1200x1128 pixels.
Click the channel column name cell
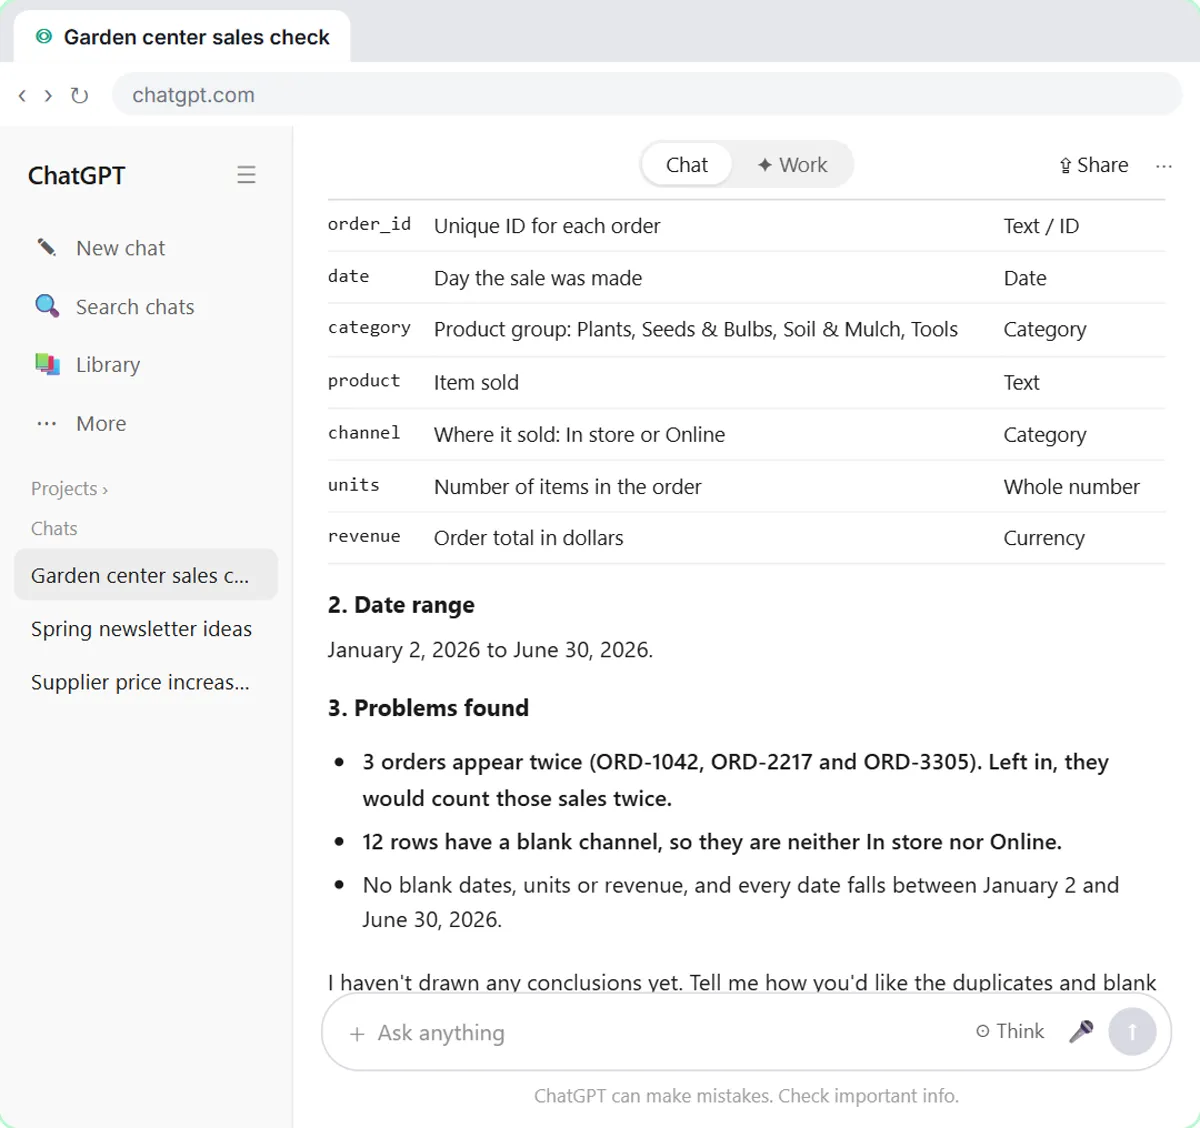tap(364, 433)
